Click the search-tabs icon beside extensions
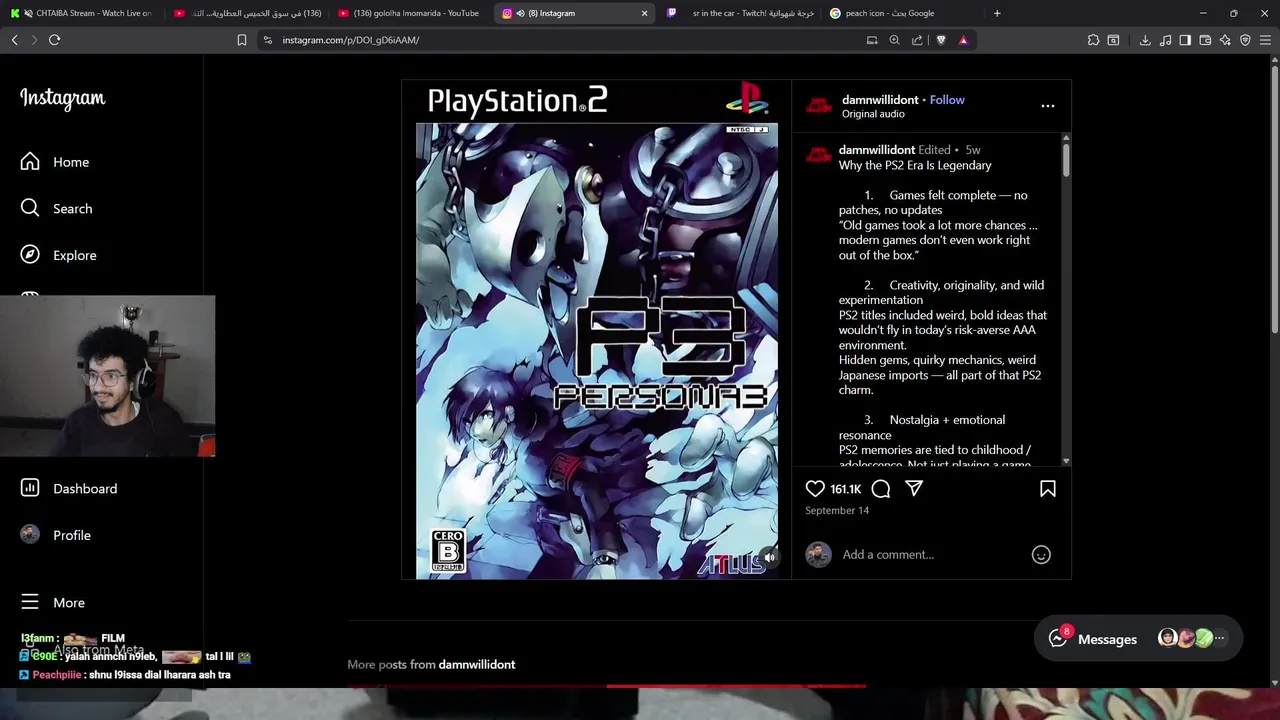 (1113, 40)
